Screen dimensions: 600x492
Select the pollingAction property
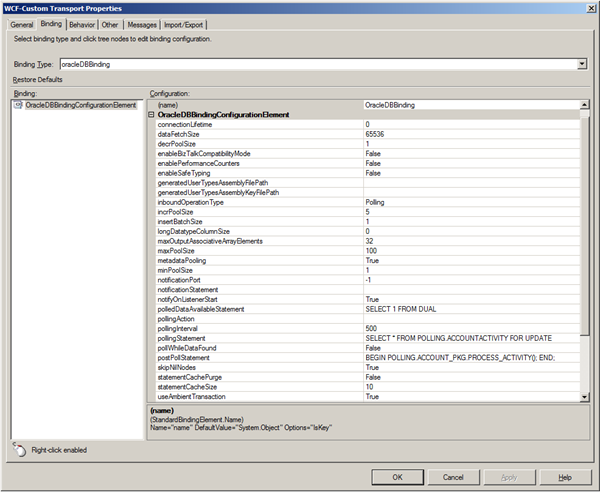point(368,319)
